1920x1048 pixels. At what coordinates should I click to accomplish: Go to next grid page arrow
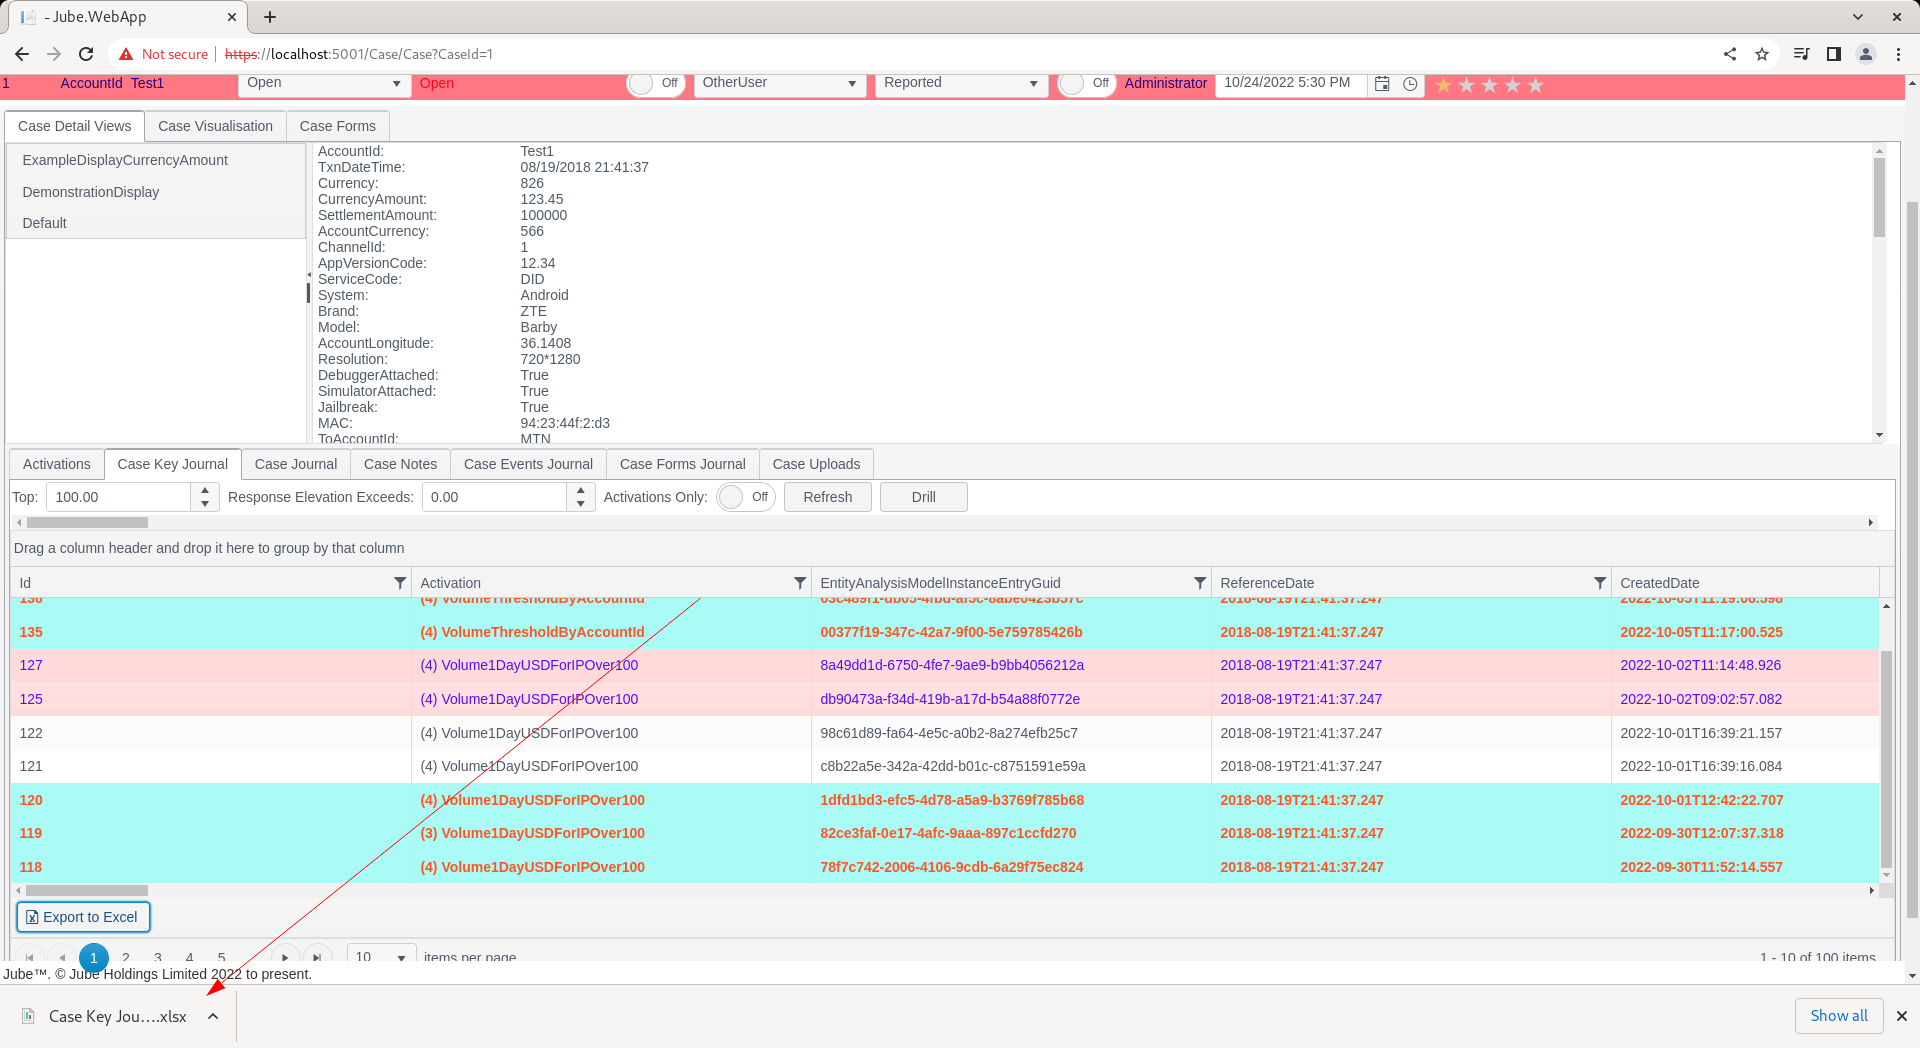[285, 957]
